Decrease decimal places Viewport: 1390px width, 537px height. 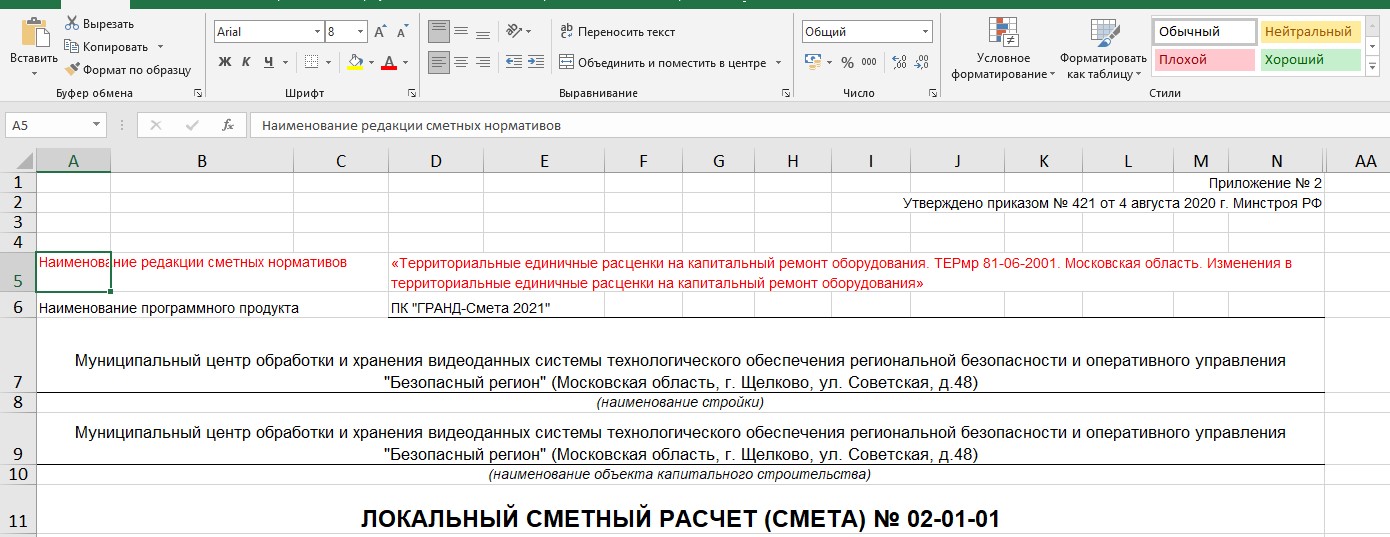(x=921, y=62)
